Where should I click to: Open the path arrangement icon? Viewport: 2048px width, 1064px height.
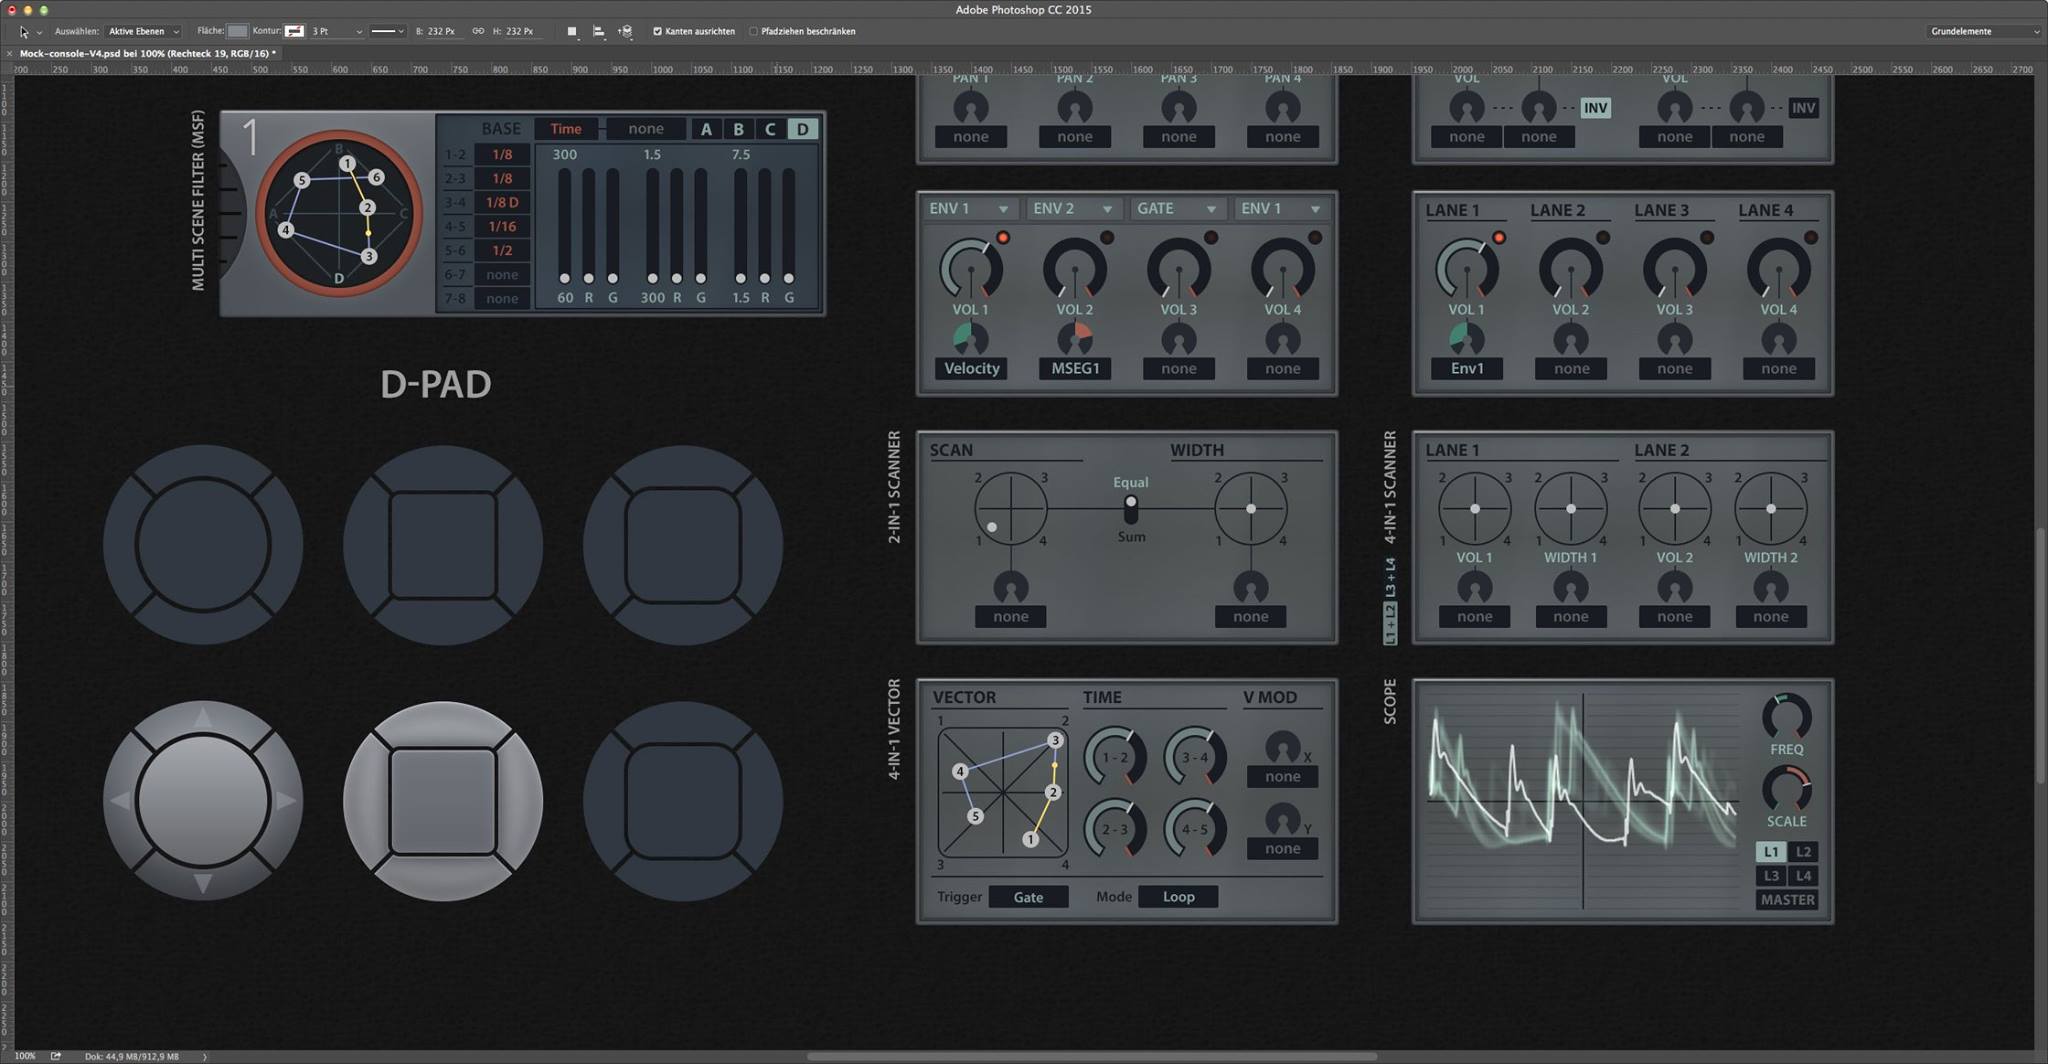[625, 32]
